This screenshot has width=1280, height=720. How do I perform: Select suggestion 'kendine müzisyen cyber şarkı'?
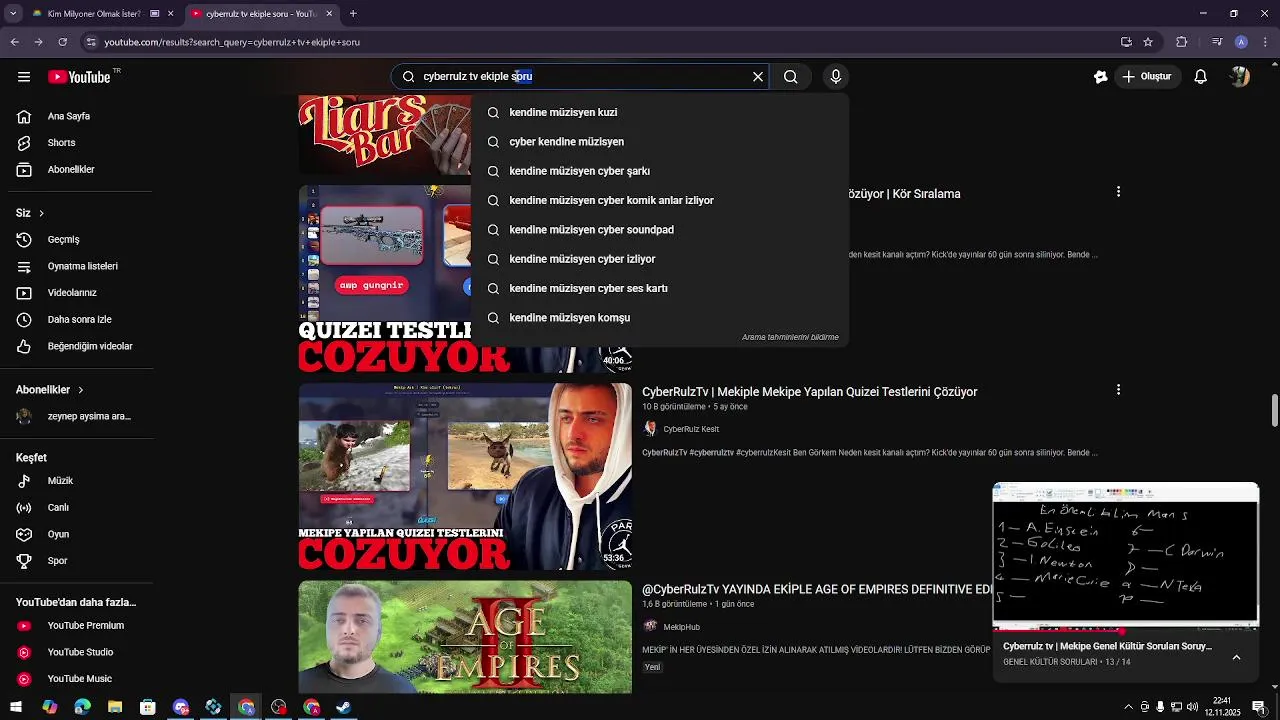click(660, 171)
